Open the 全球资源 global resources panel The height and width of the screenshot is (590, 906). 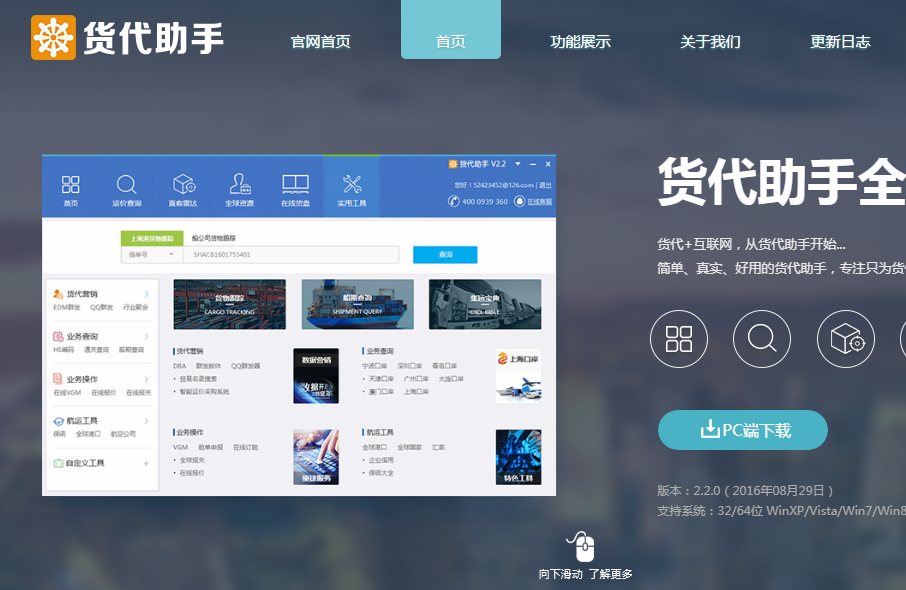coord(239,187)
